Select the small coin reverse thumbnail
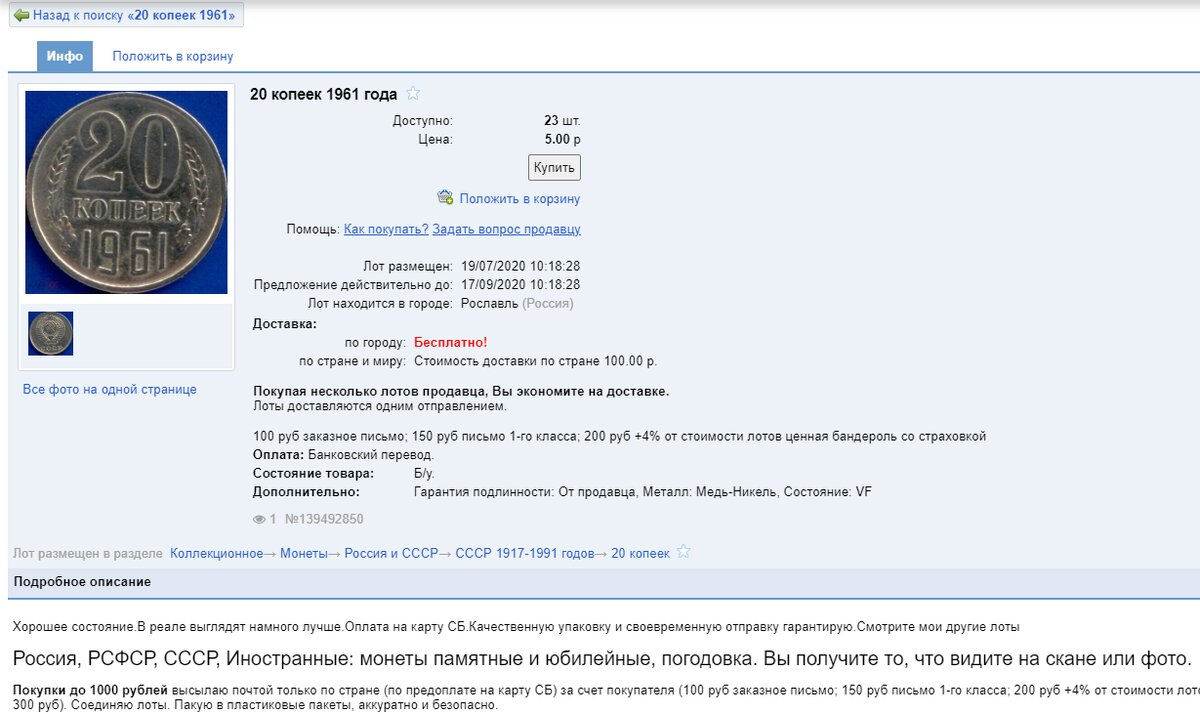The image size is (1200, 714). 50,334
